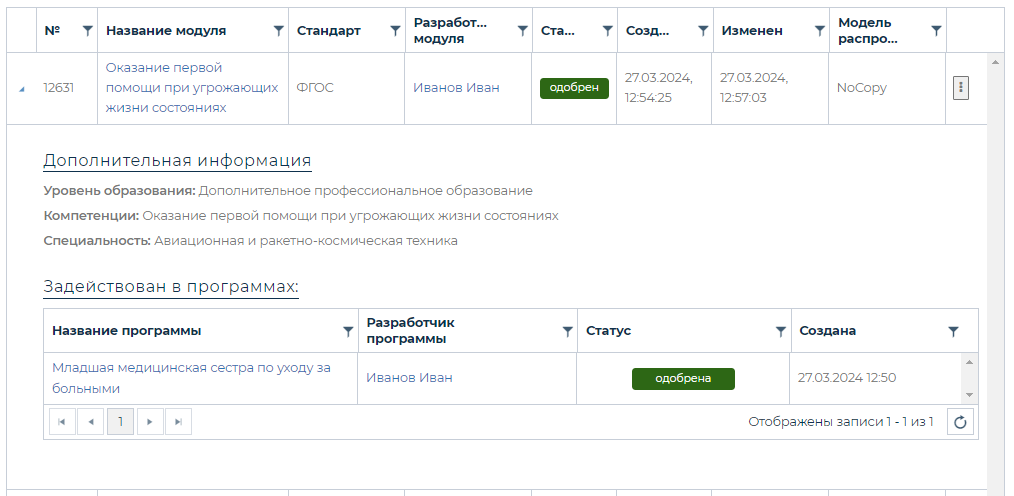Go to the first page in pager
The width and height of the screenshot is (1014, 496).
(62, 422)
